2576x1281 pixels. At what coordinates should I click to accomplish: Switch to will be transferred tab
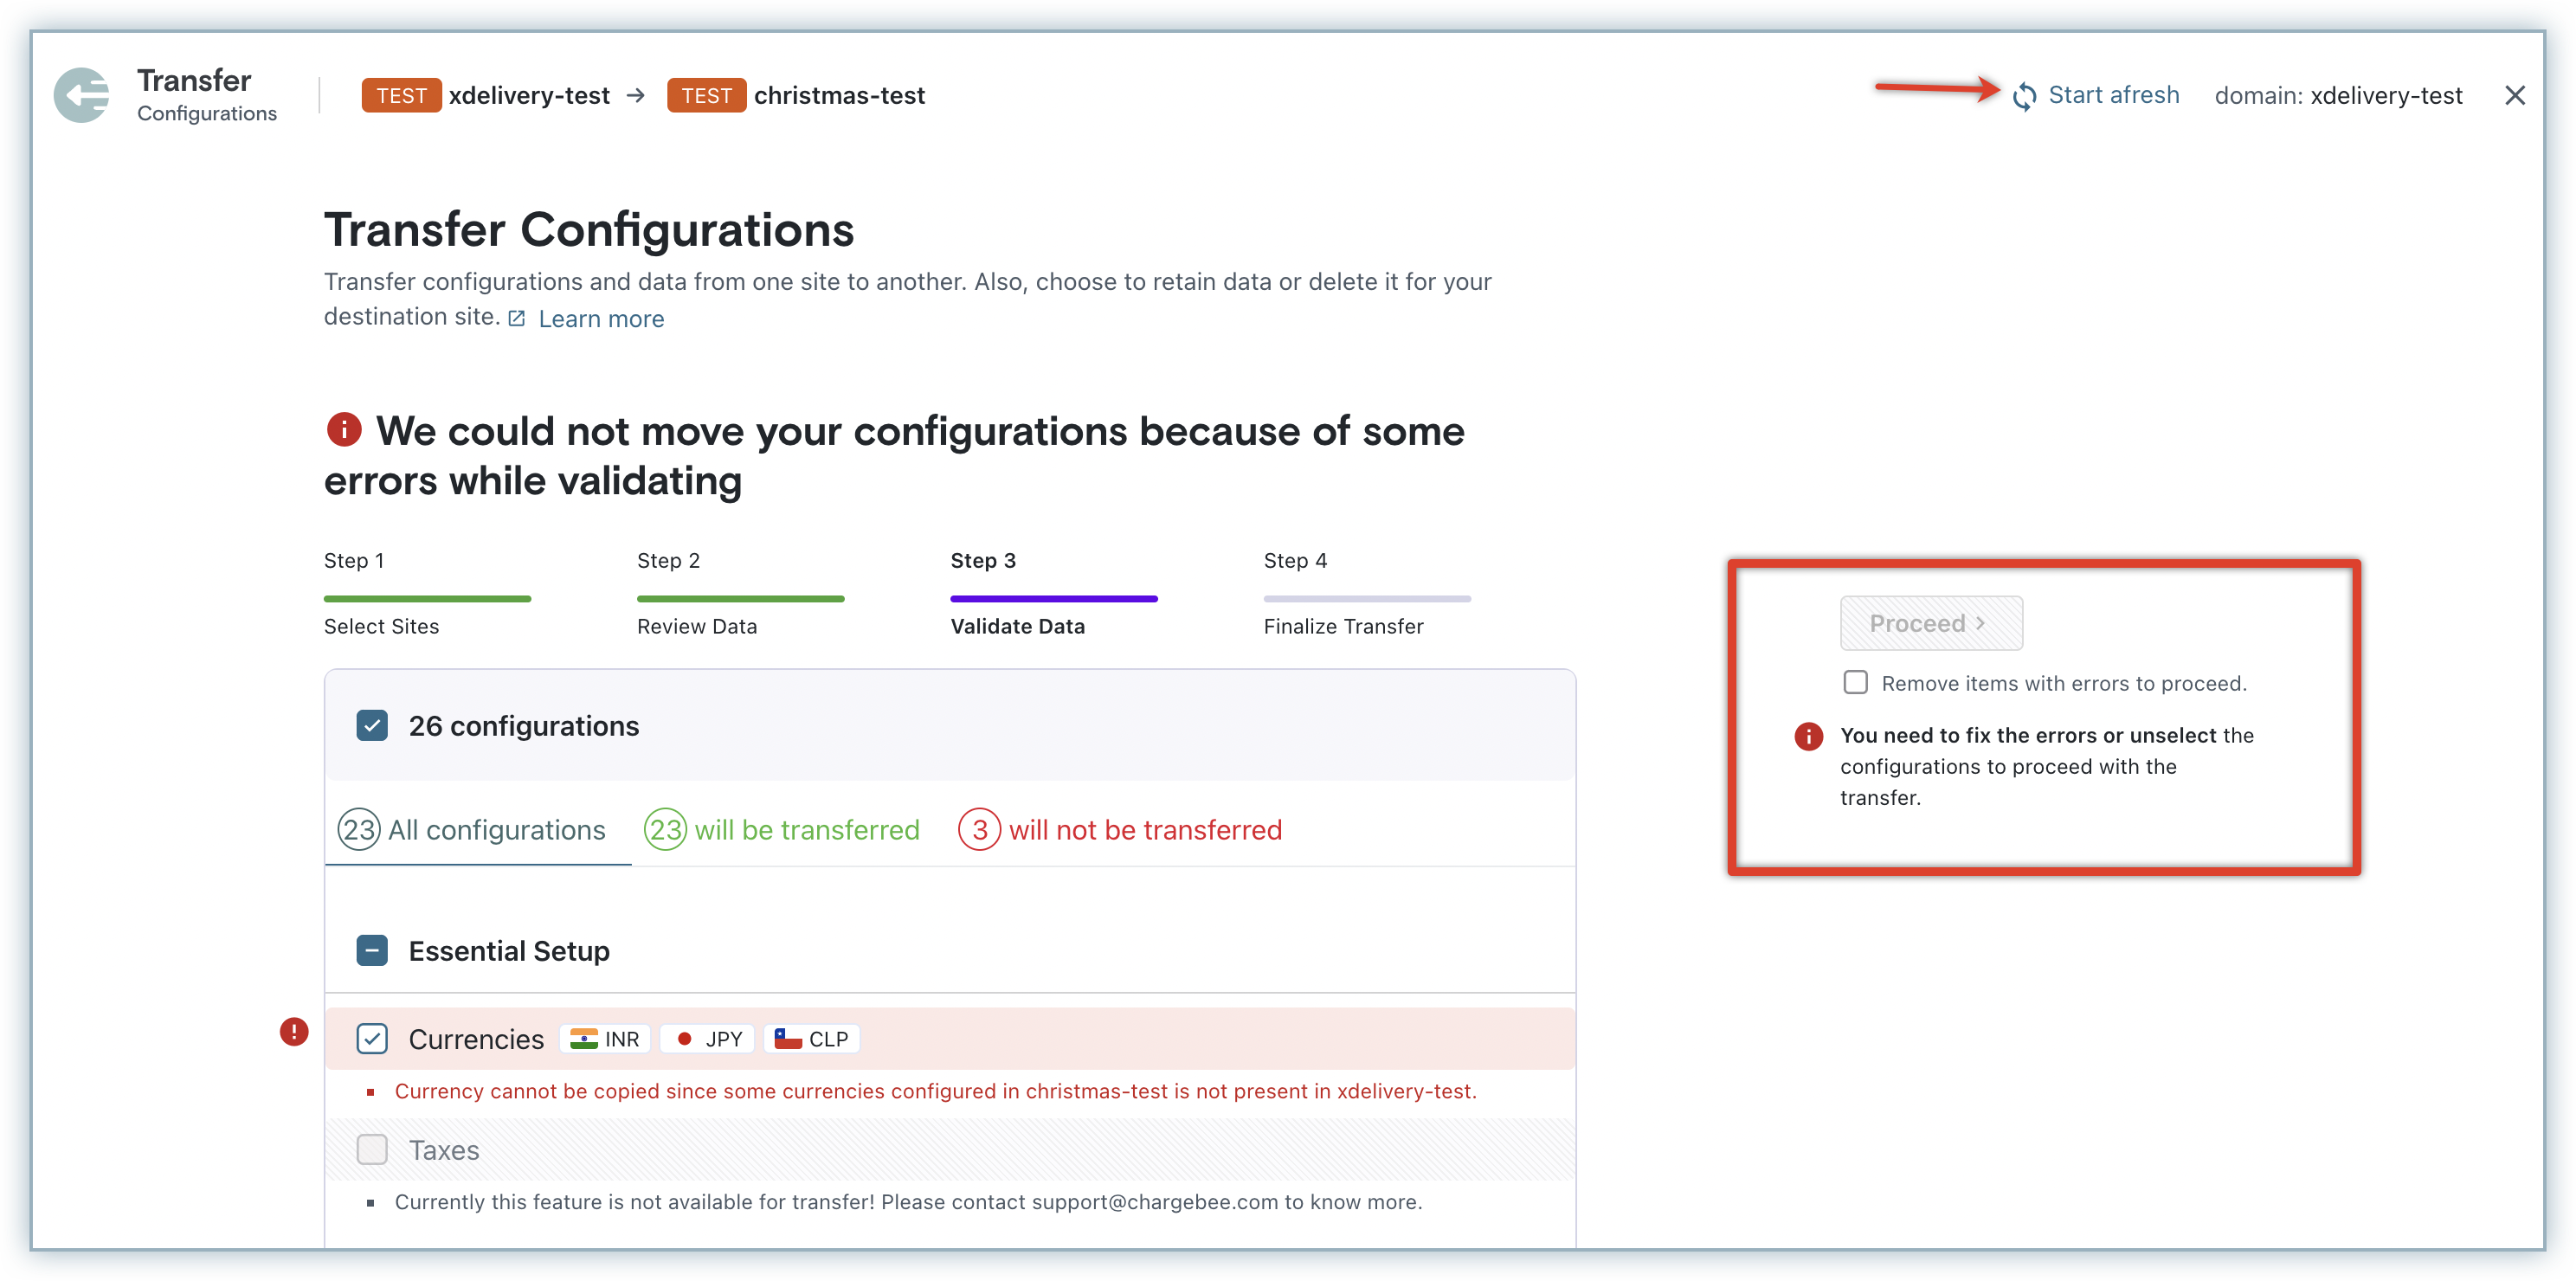click(782, 830)
